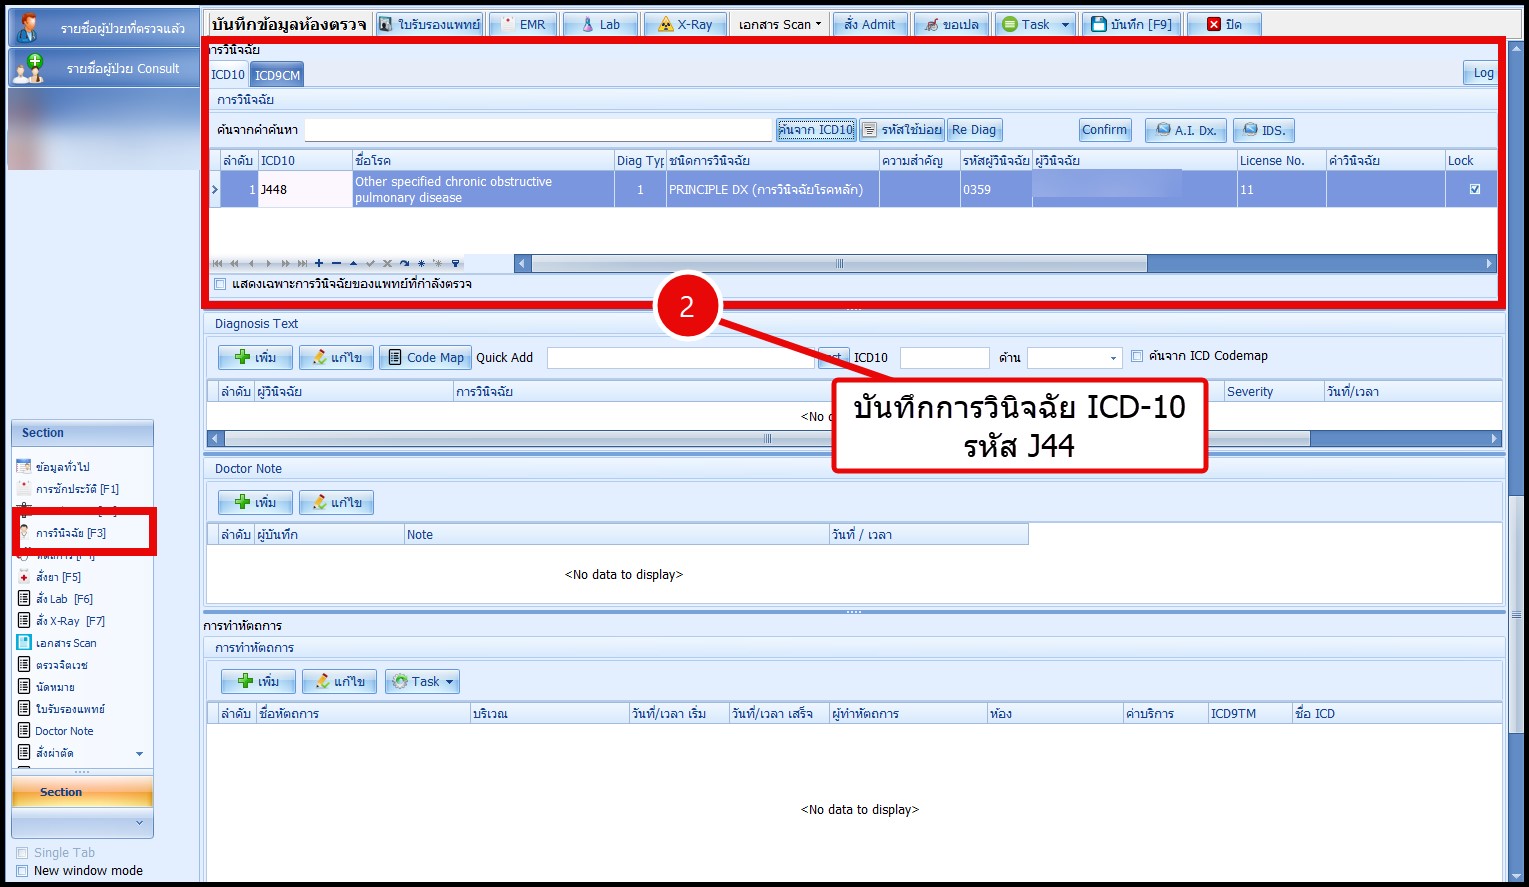This screenshot has width=1529, height=887.
Task: Click เพิ่ม under Diagnosis Text
Action: (255, 357)
